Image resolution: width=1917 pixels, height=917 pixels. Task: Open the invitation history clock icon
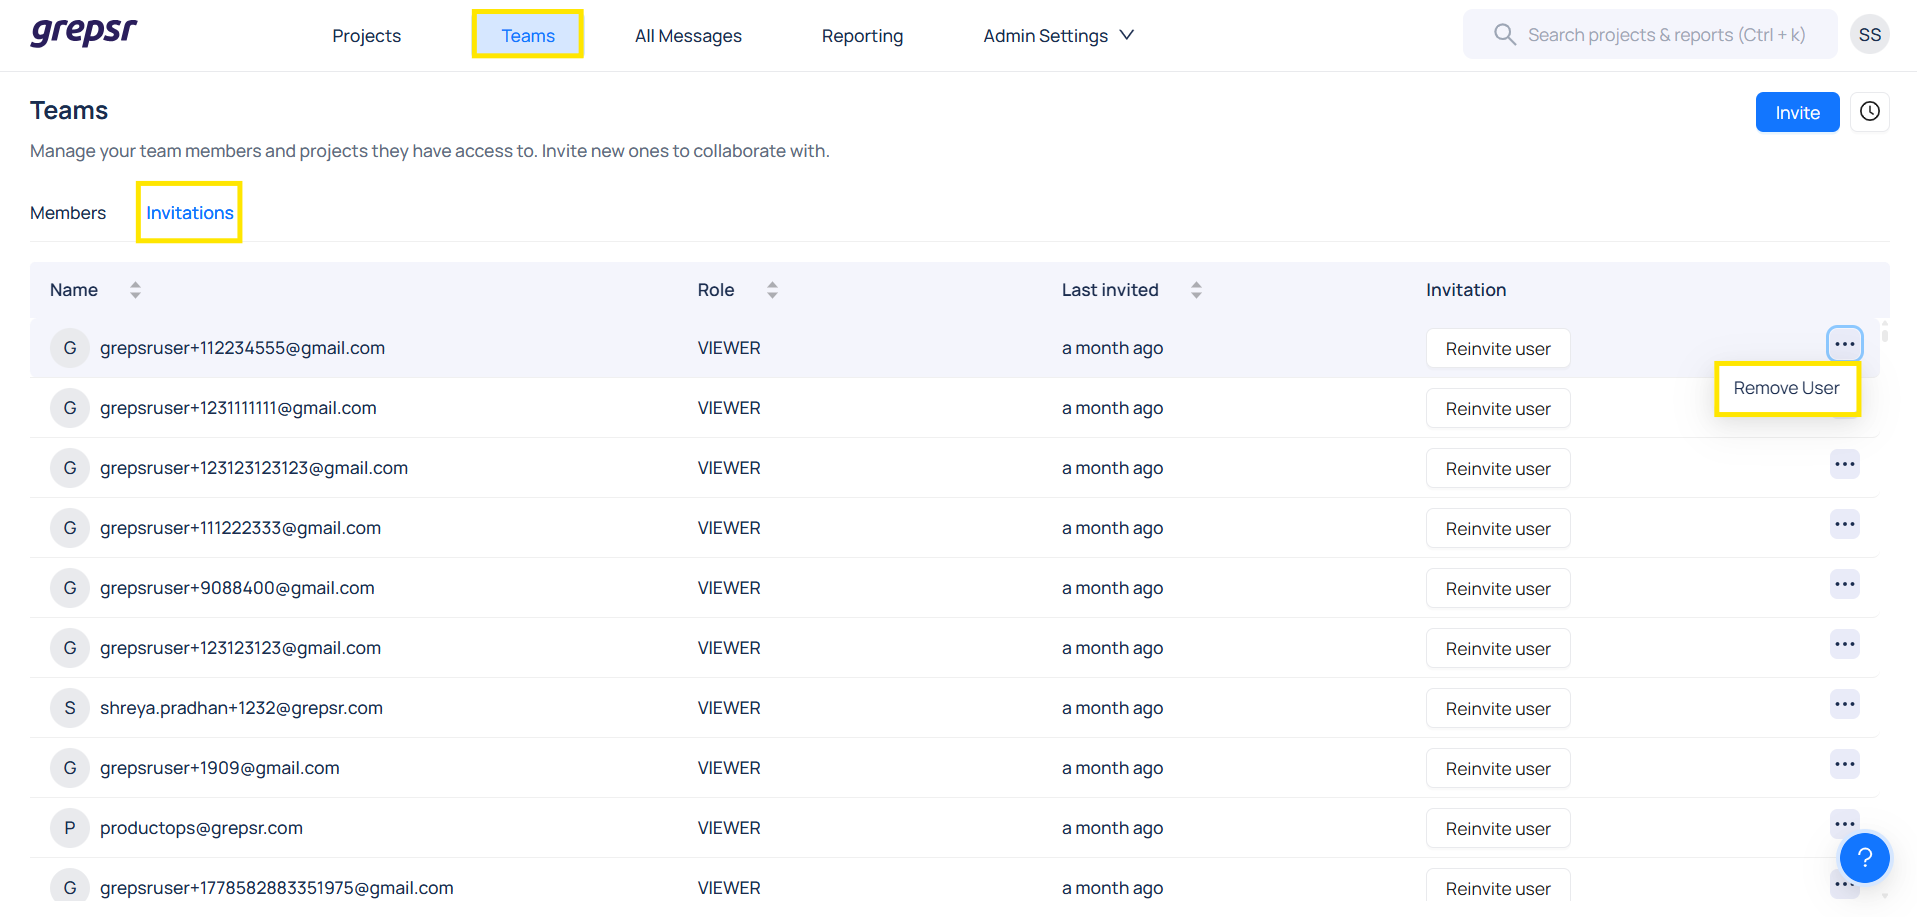pos(1869,112)
